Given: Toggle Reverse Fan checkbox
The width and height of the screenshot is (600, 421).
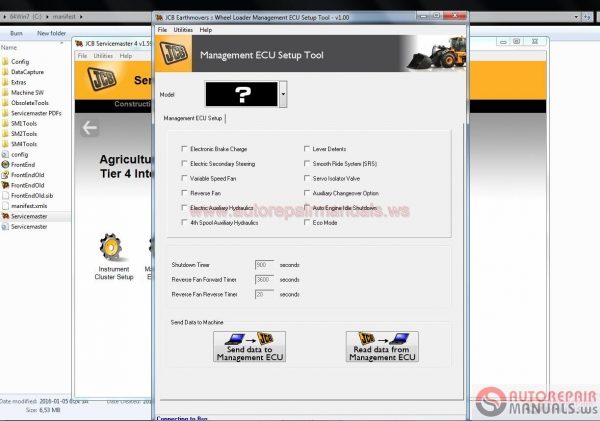Looking at the screenshot, I should [184, 193].
